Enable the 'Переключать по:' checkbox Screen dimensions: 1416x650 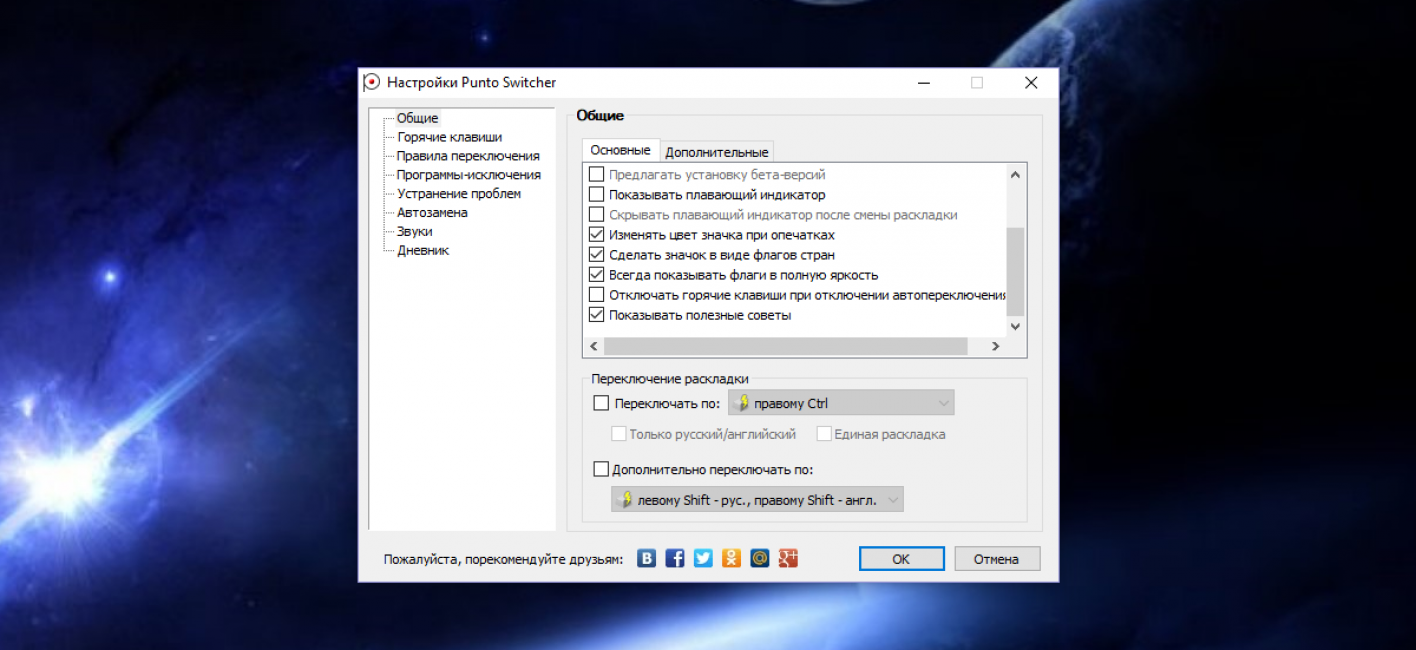point(601,403)
